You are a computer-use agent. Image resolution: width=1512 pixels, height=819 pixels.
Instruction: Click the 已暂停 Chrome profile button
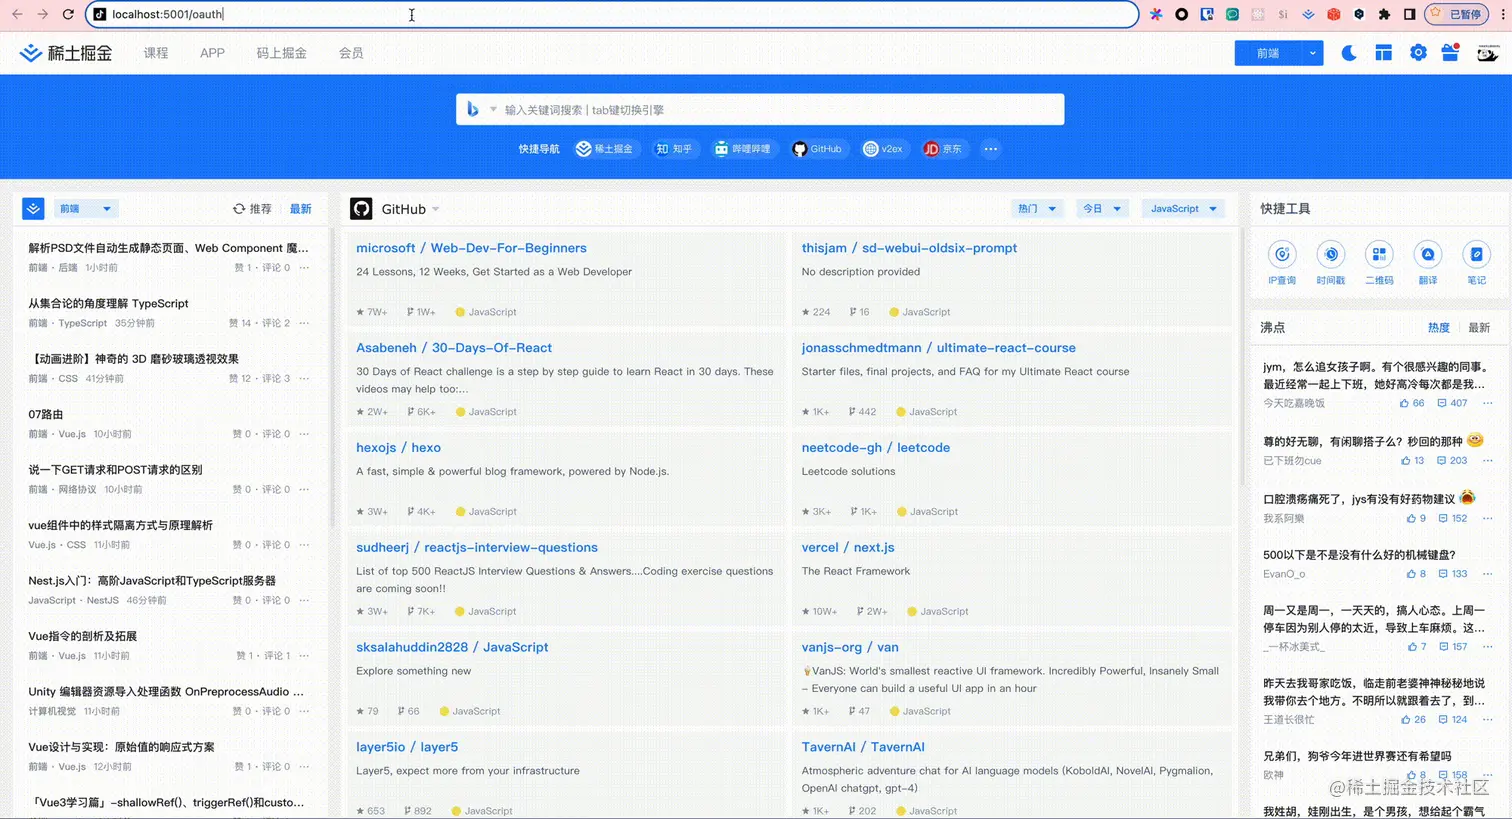pyautogui.click(x=1457, y=14)
